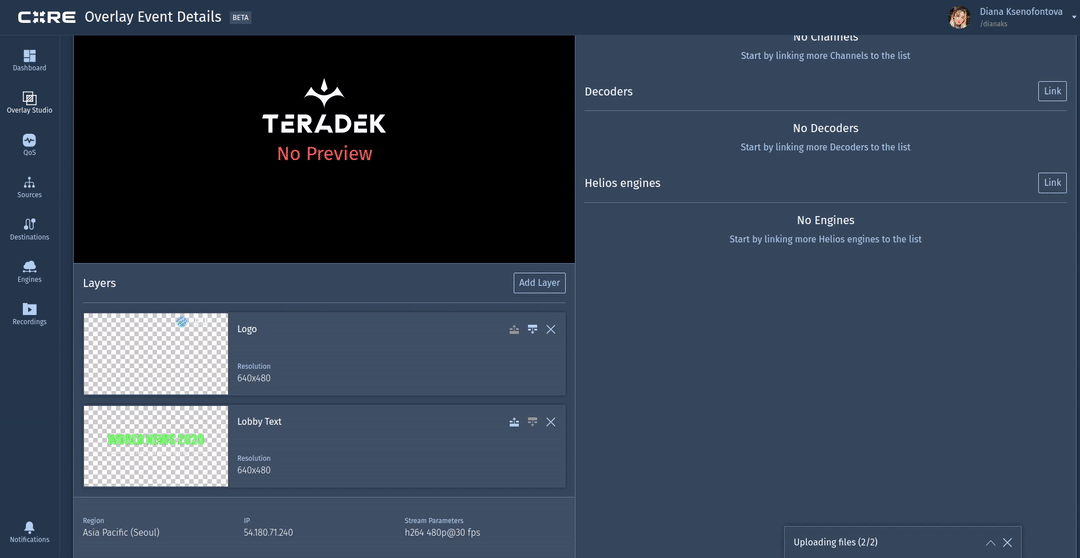Link a new decoder
The image size is (1080, 558).
1052,91
